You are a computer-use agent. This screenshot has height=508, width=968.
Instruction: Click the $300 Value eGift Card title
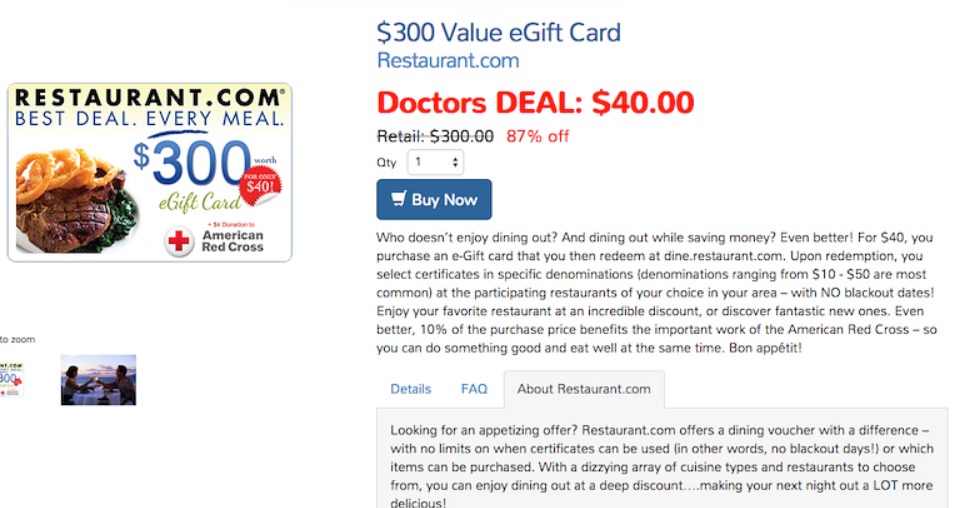pyautogui.click(x=498, y=32)
